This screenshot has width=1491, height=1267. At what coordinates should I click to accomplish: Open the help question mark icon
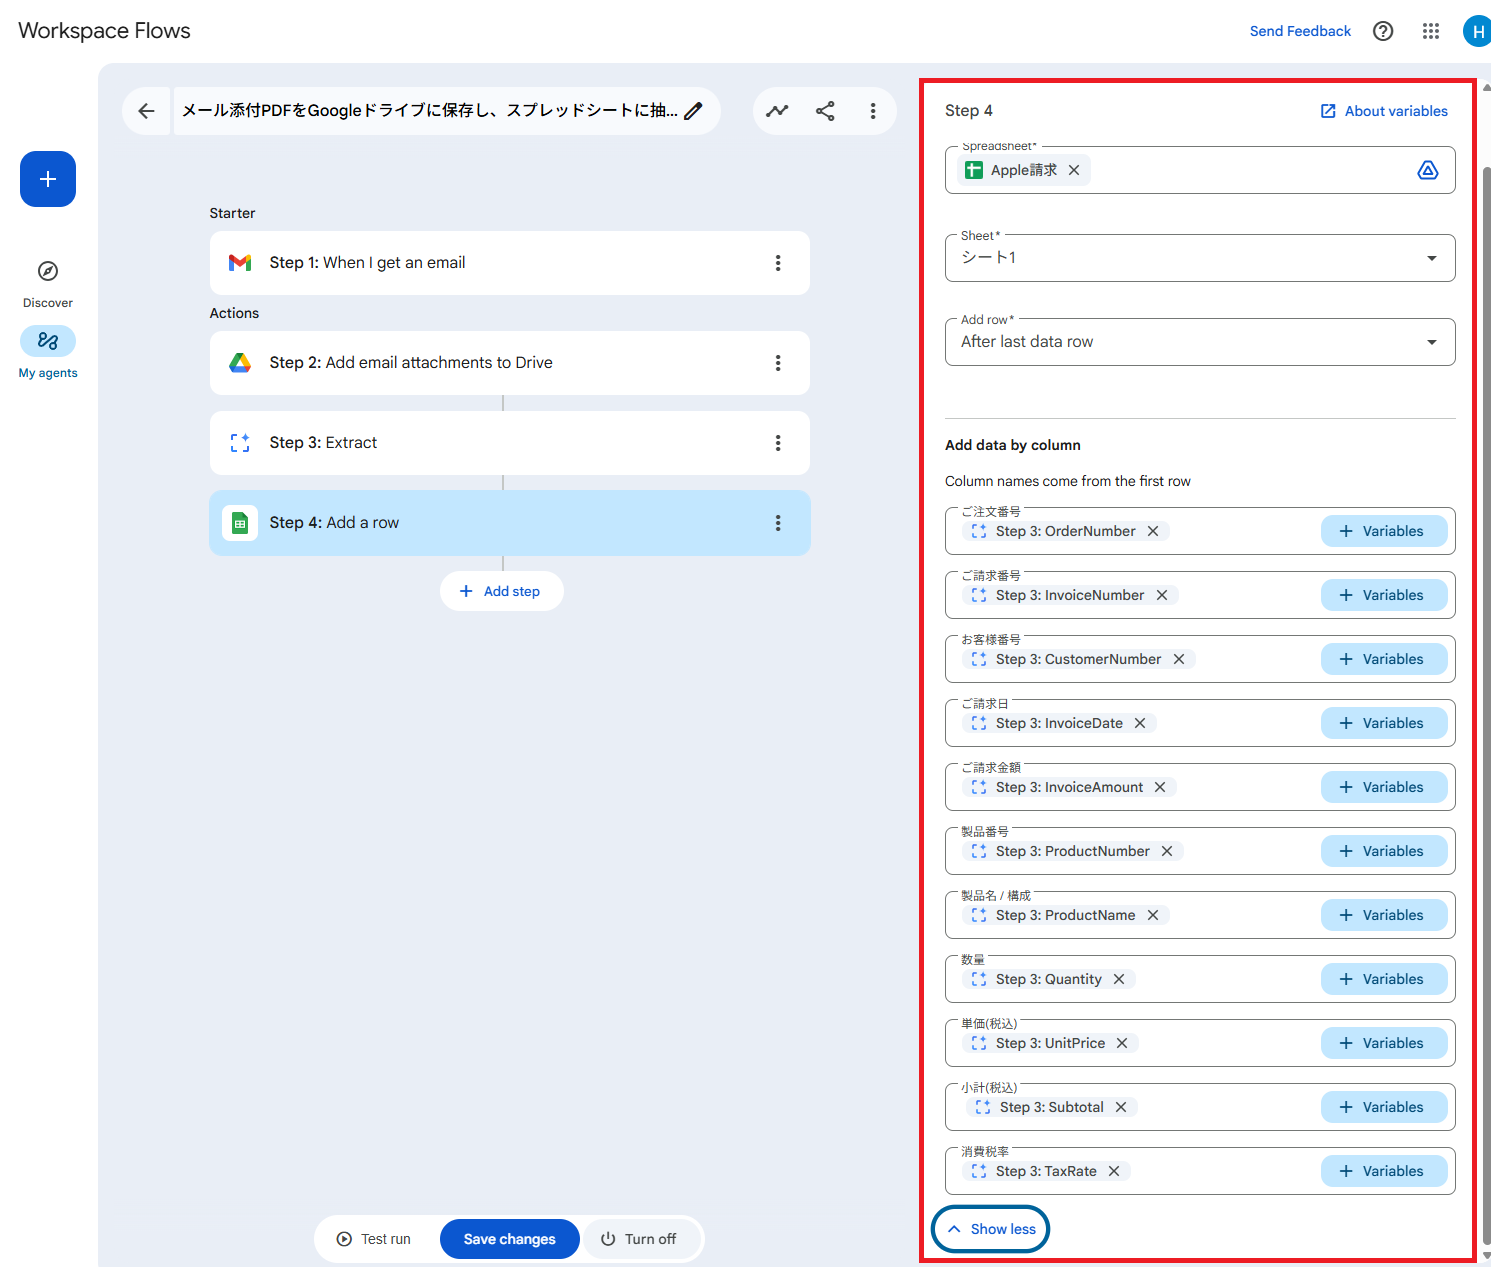[x=1383, y=31]
